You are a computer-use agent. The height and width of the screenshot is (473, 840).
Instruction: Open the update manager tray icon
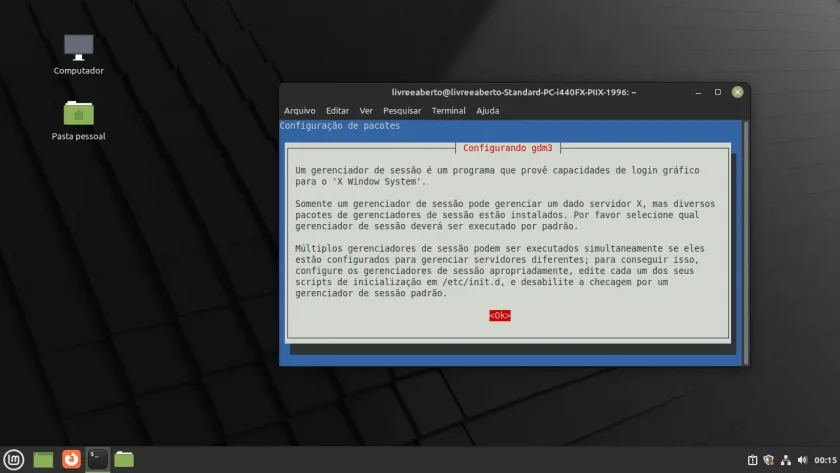[753, 460]
